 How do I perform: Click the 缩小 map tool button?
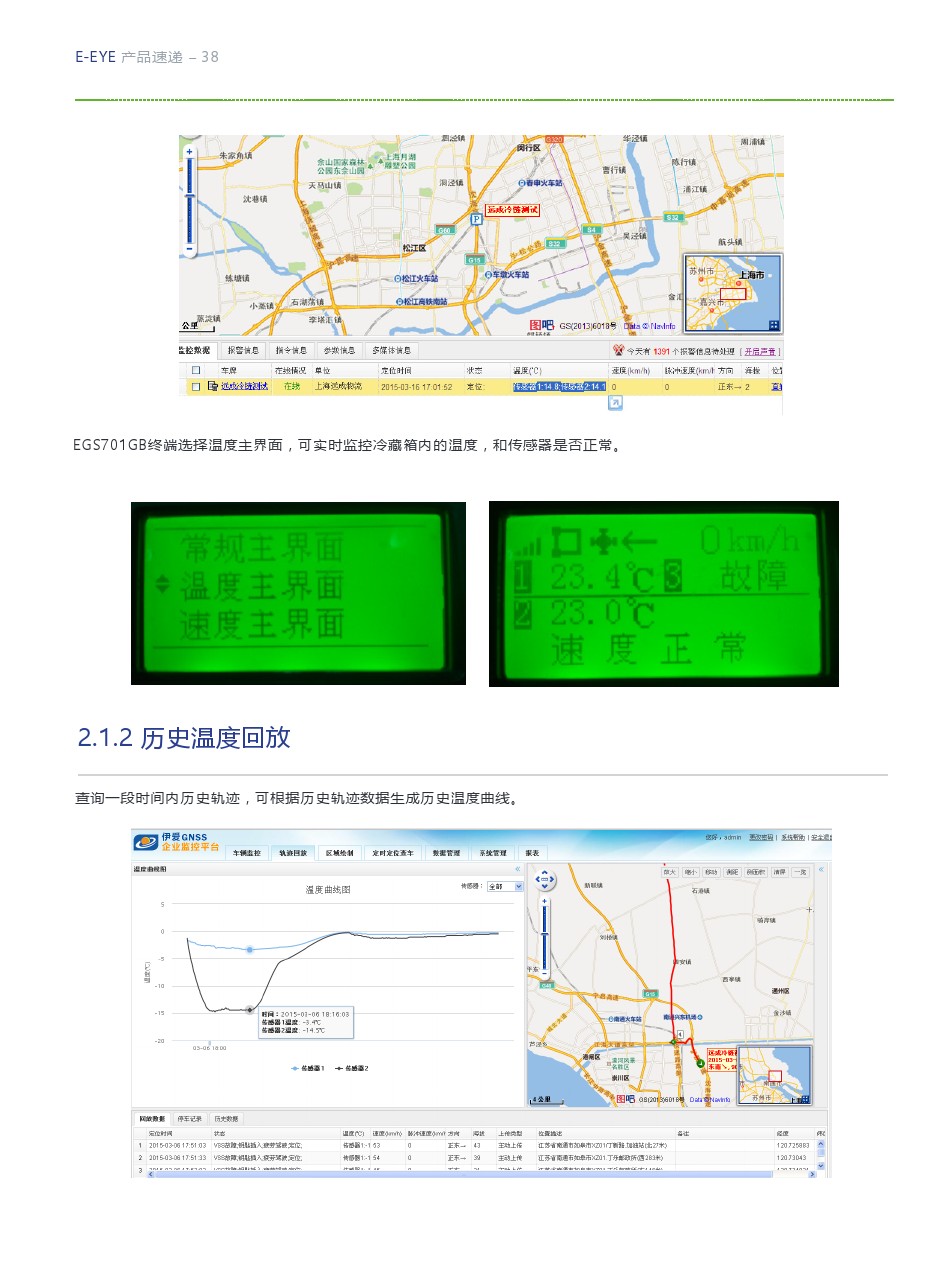coord(691,872)
